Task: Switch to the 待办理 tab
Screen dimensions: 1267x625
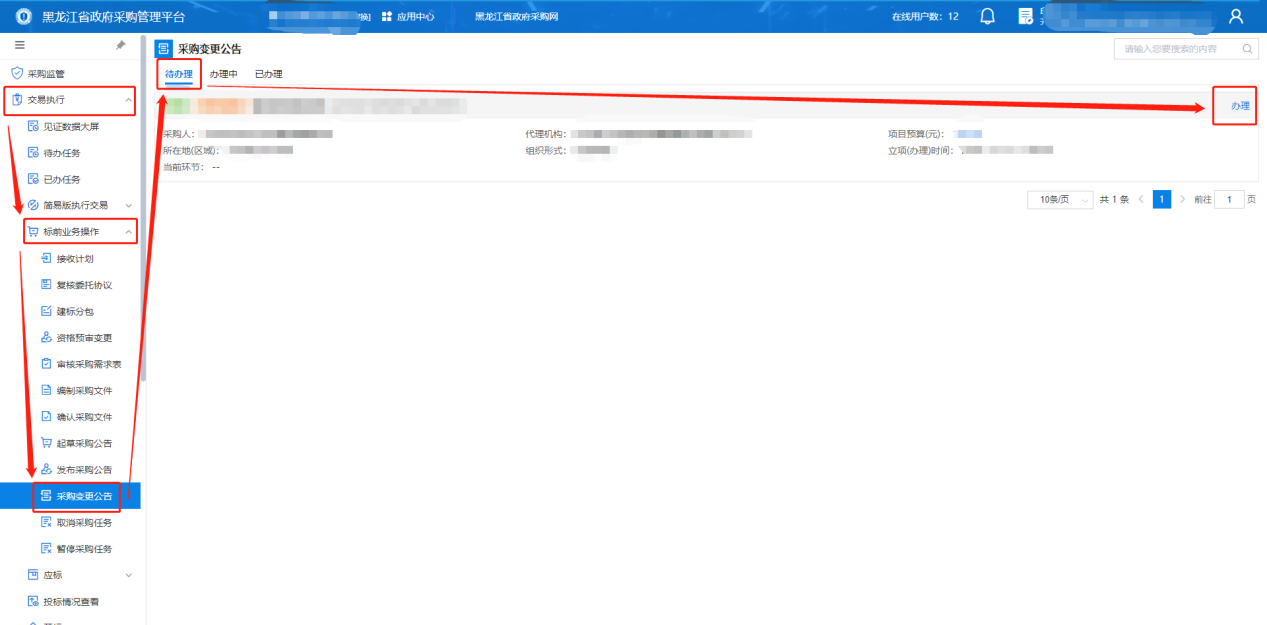Action: pyautogui.click(x=179, y=74)
